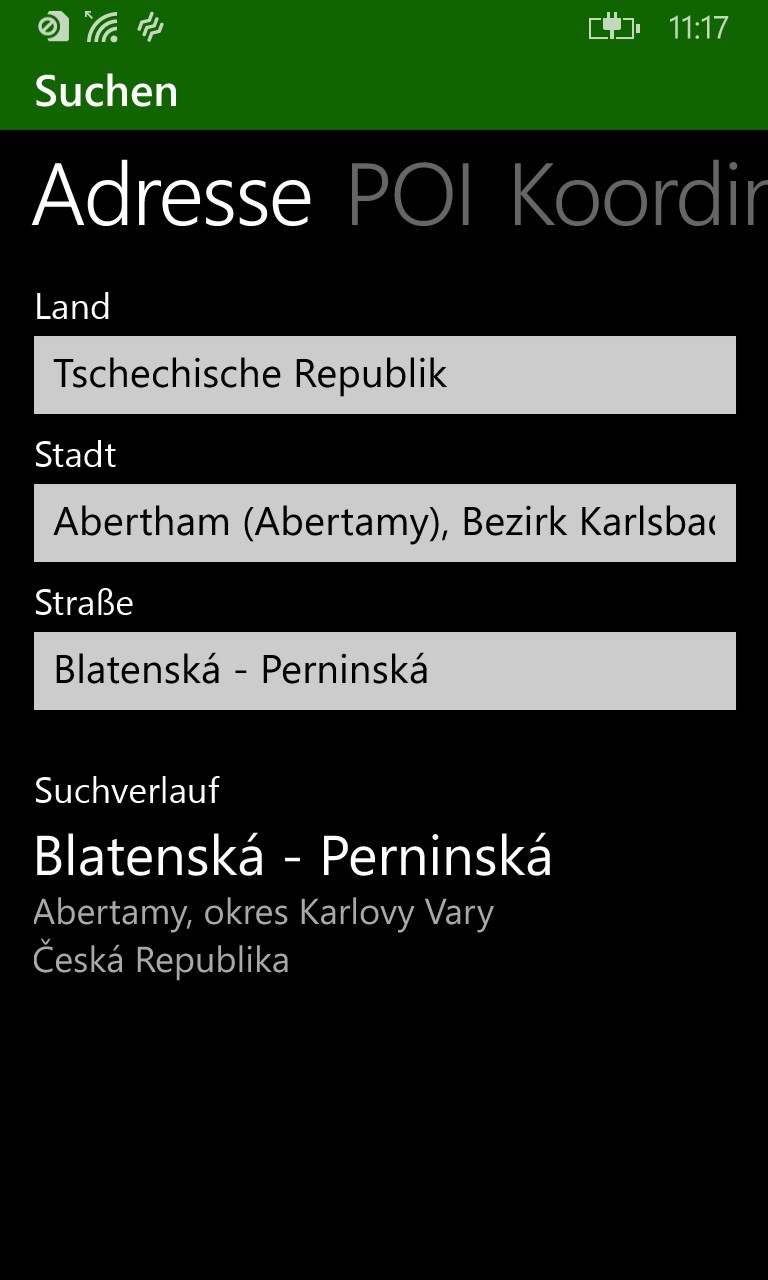This screenshot has height=1280, width=768.
Task: Select the Adresse tab
Action: (x=172, y=196)
